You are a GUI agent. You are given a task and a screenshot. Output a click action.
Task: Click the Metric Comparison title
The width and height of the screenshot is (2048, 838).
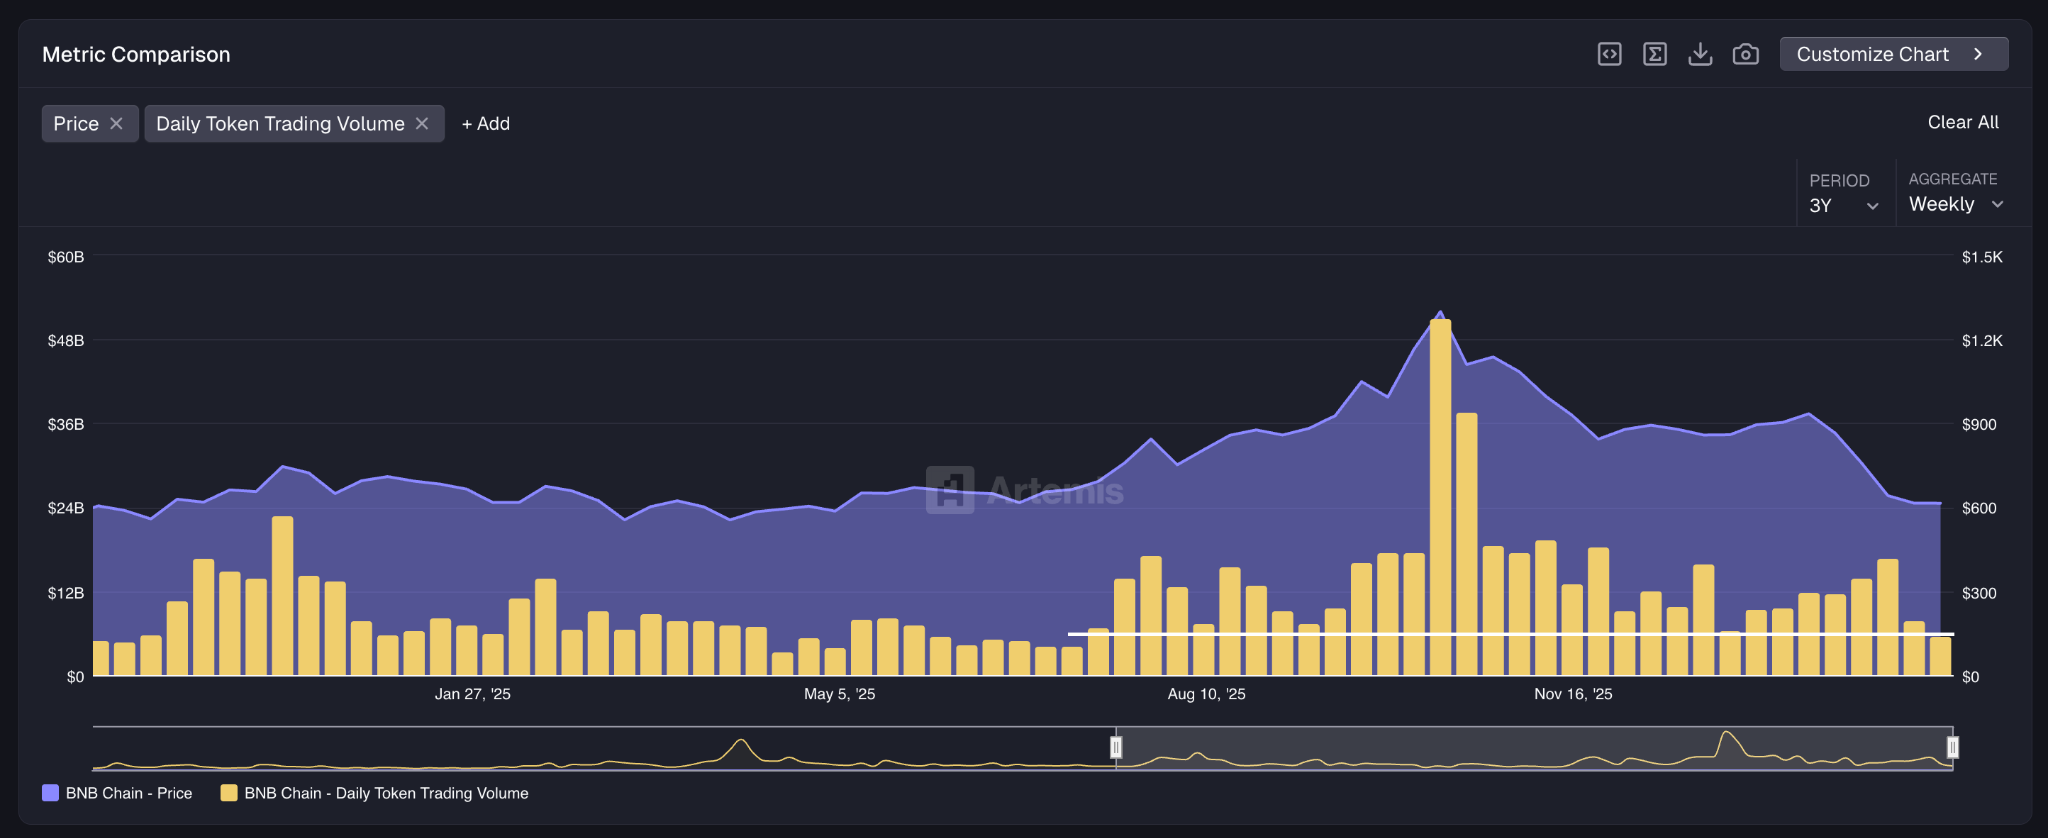click(136, 55)
